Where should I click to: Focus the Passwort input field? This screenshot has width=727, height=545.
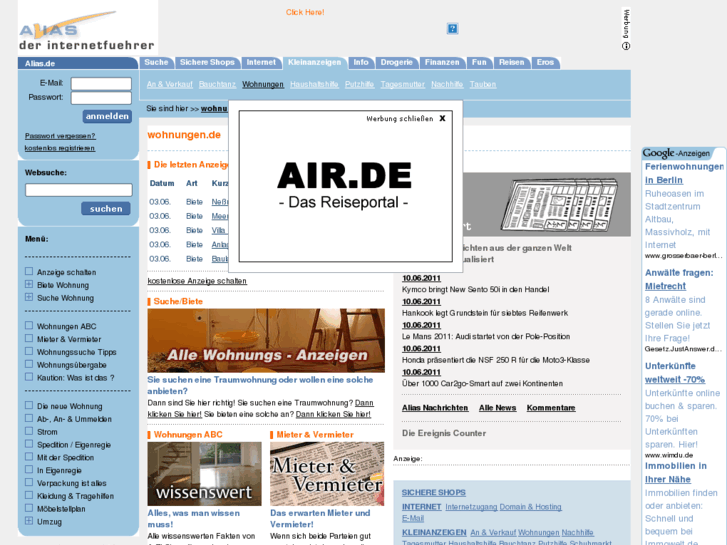[x=101, y=98]
